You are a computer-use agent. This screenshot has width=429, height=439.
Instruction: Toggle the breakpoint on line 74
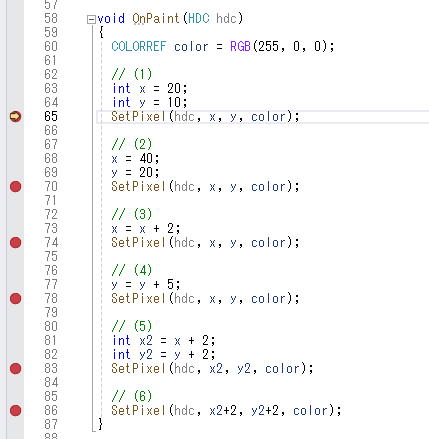click(x=15, y=242)
